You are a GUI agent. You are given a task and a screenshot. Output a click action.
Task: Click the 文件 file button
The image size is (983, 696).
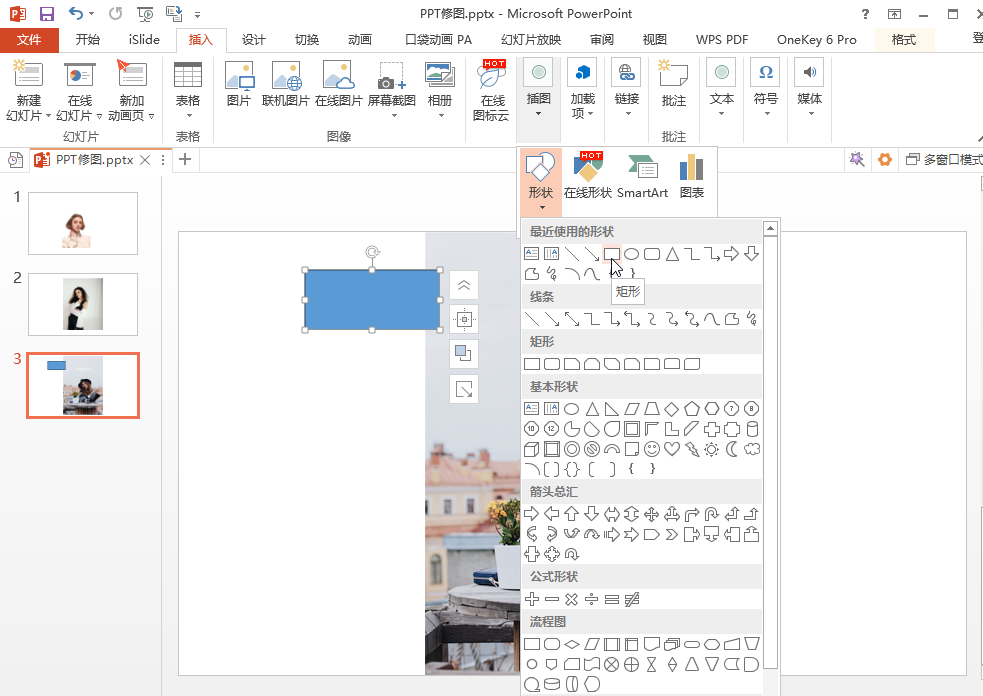[29, 40]
